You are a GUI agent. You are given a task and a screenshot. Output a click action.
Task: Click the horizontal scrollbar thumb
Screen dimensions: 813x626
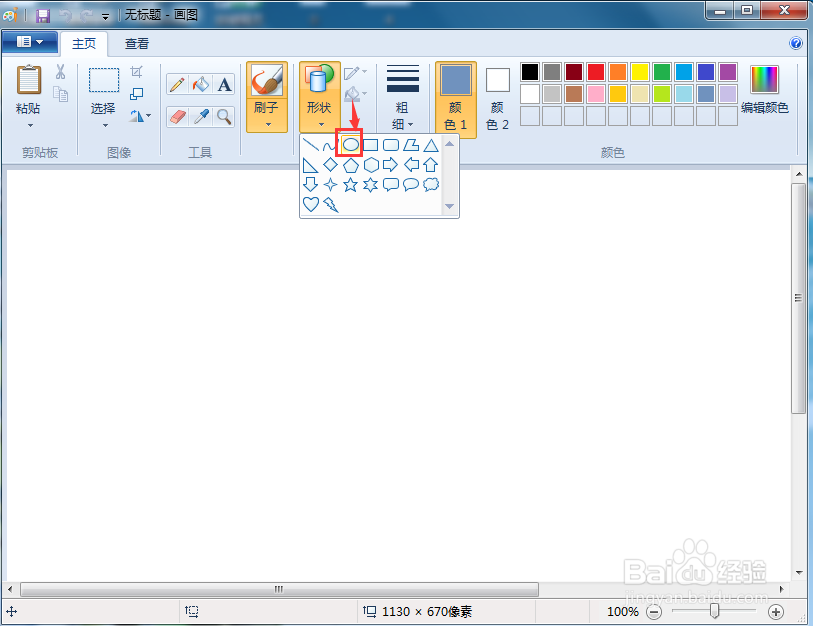pyautogui.click(x=279, y=589)
